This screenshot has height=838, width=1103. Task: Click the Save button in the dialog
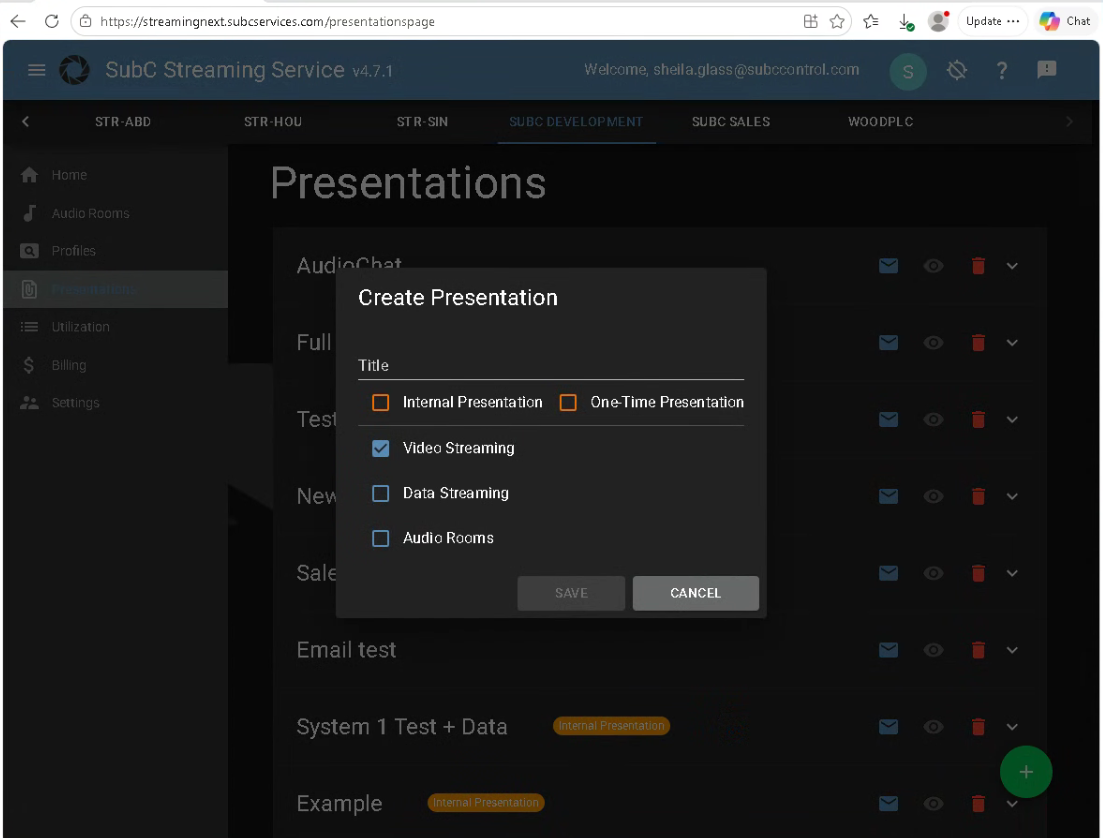(x=571, y=593)
